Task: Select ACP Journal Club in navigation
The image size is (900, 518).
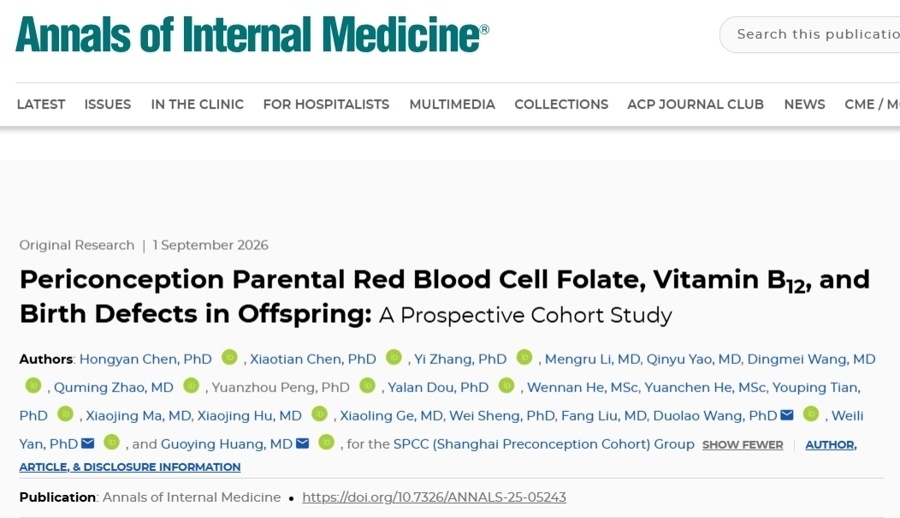Action: (x=695, y=104)
